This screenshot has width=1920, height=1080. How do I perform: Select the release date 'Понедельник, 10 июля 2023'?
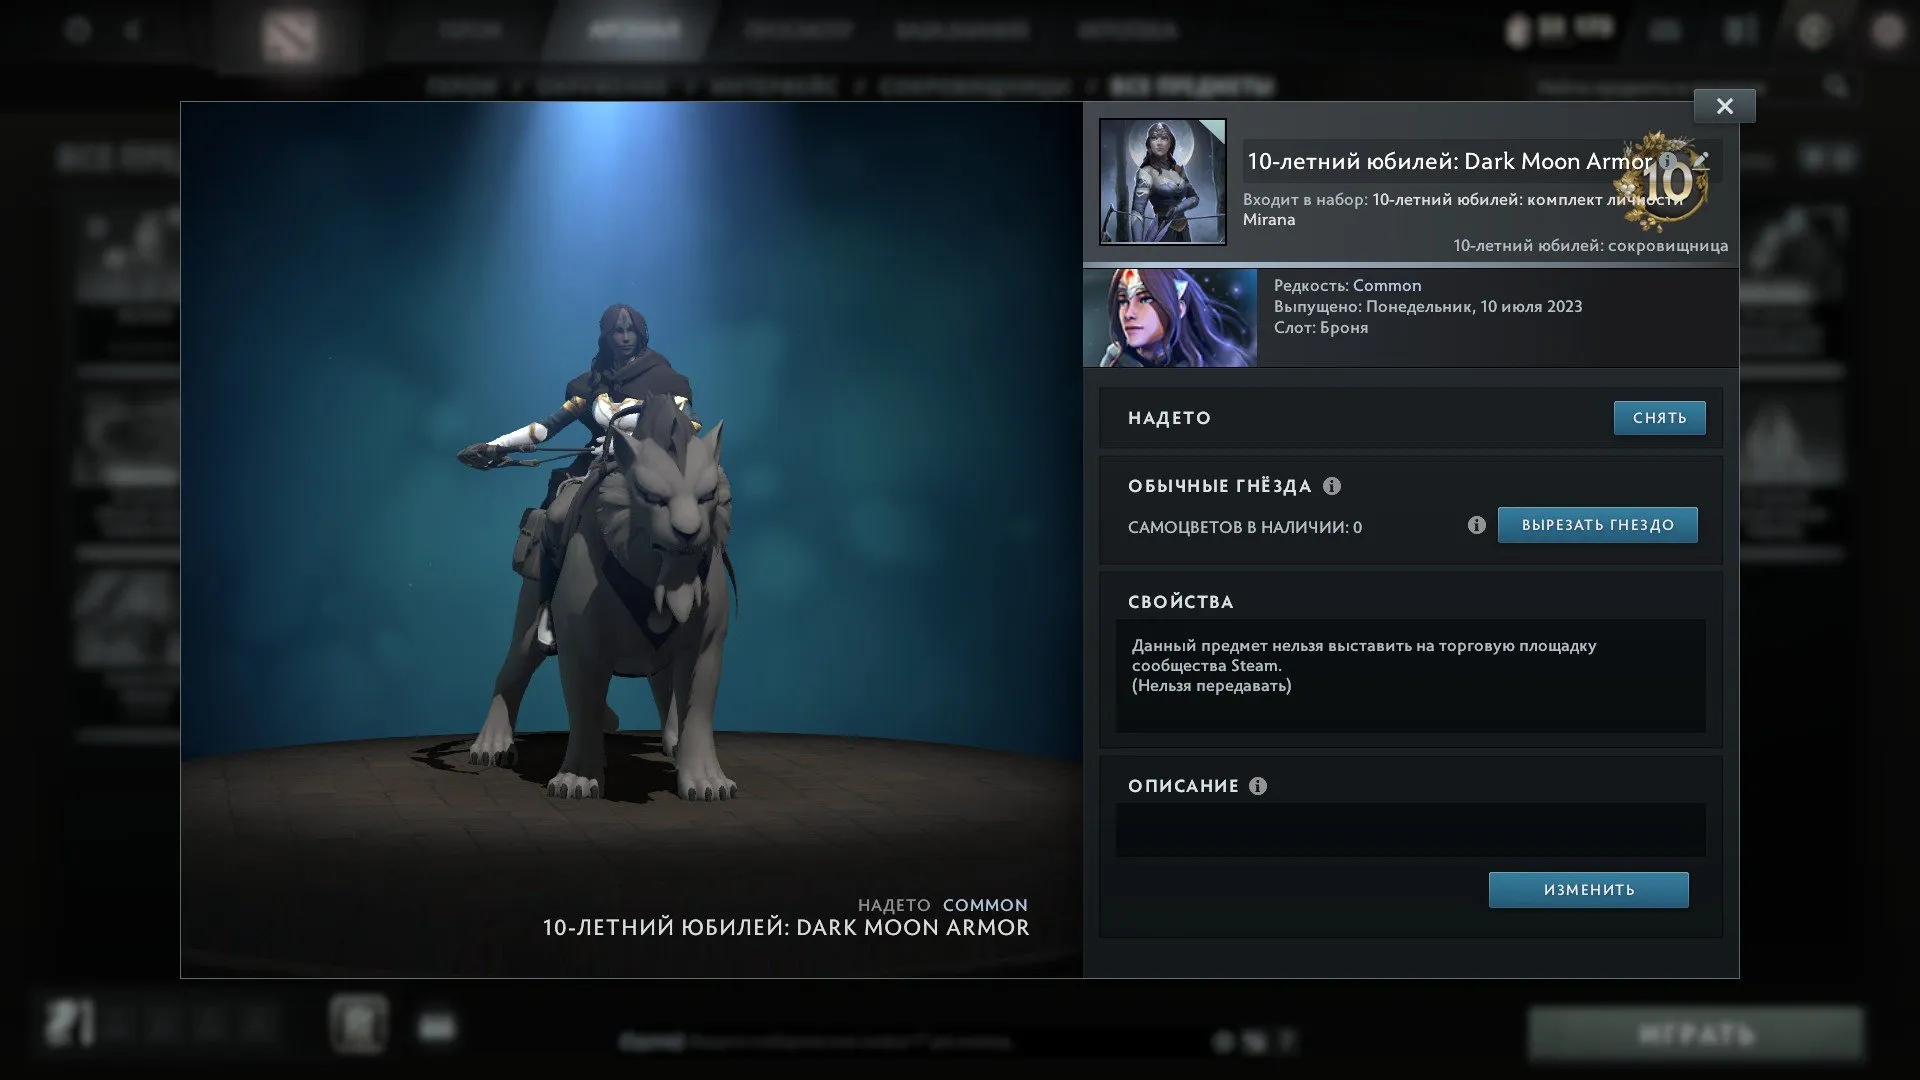1474,307
